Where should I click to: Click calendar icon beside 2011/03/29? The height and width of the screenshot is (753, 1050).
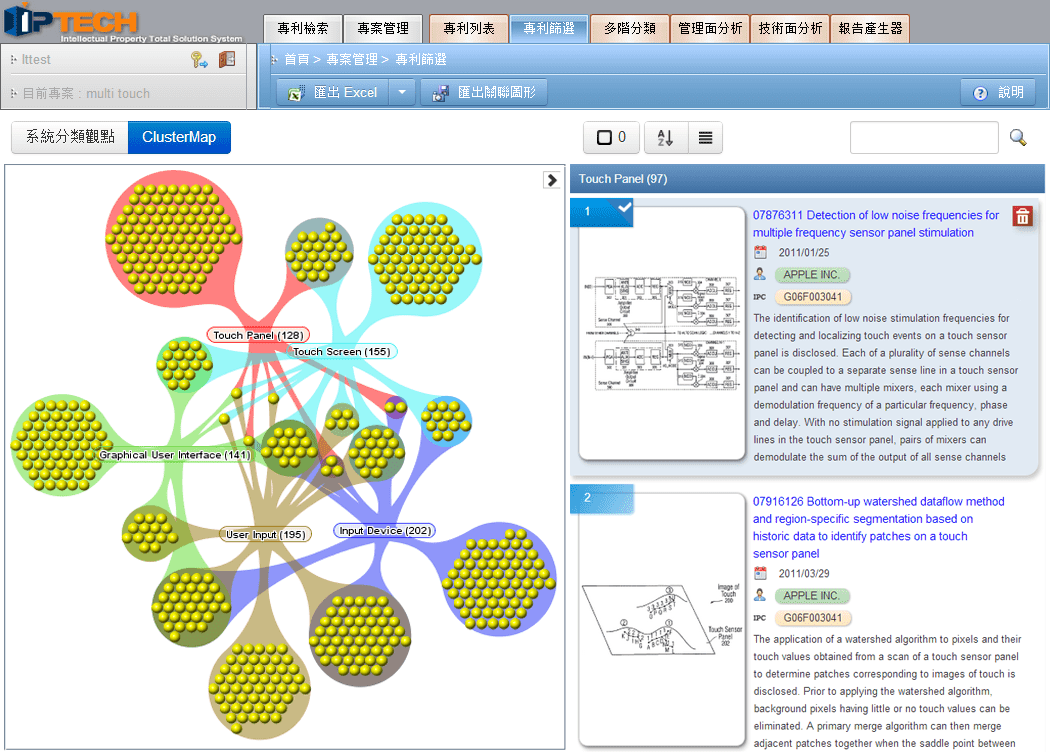pos(760,573)
